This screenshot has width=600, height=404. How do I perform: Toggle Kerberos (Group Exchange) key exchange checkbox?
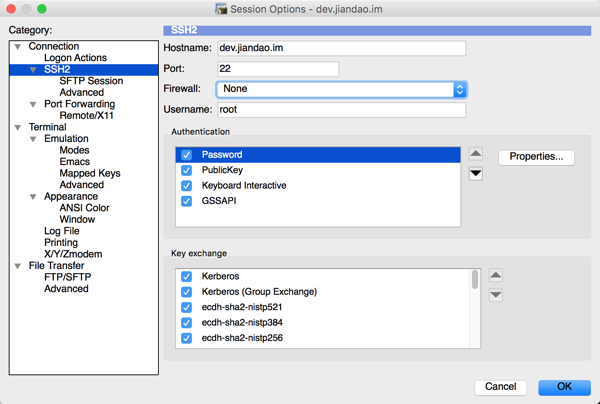[186, 292]
